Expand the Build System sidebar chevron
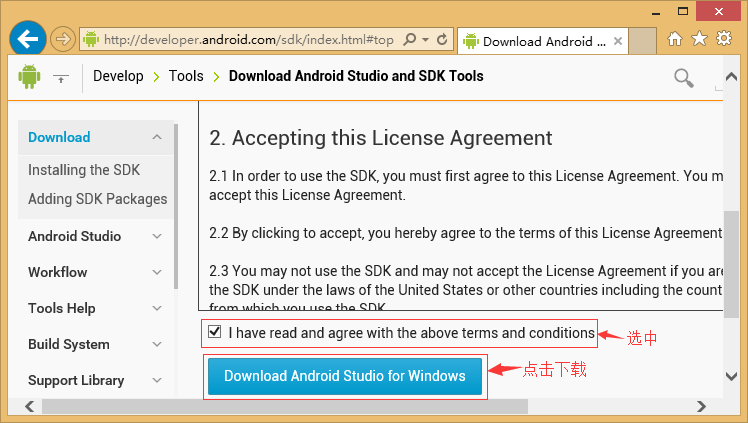 point(157,344)
